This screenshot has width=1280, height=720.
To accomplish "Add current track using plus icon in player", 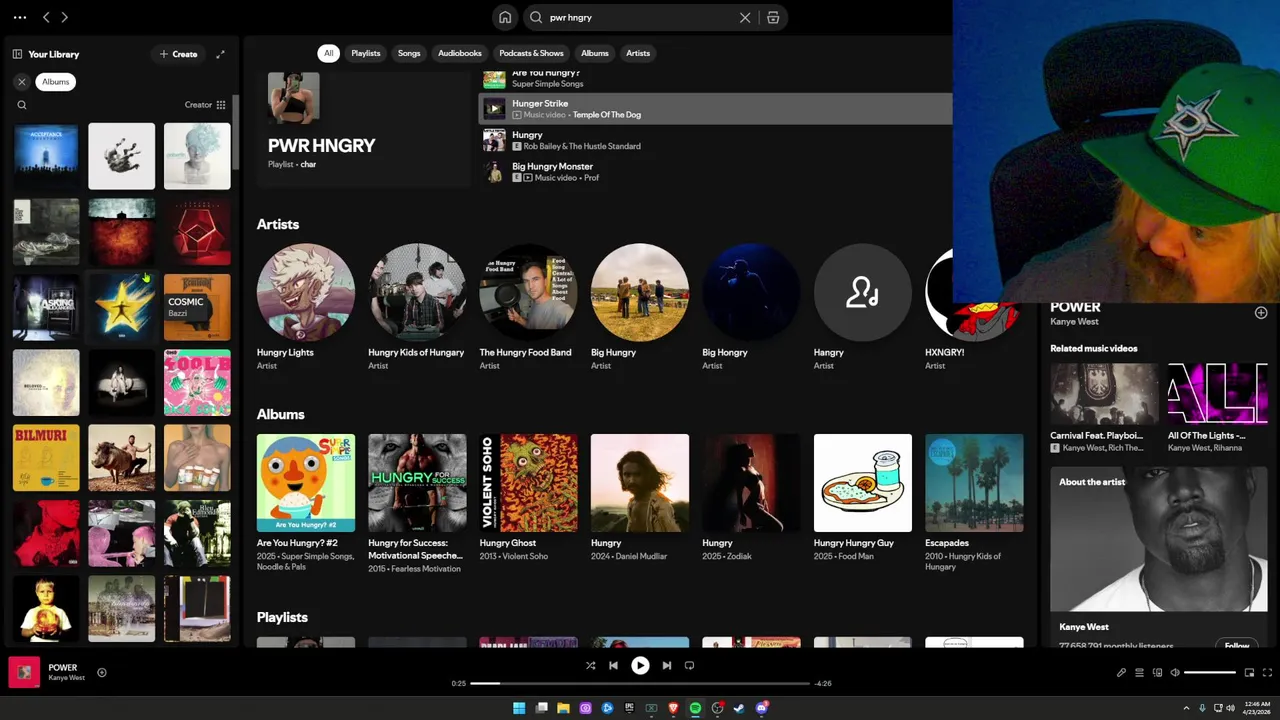I will (101, 673).
